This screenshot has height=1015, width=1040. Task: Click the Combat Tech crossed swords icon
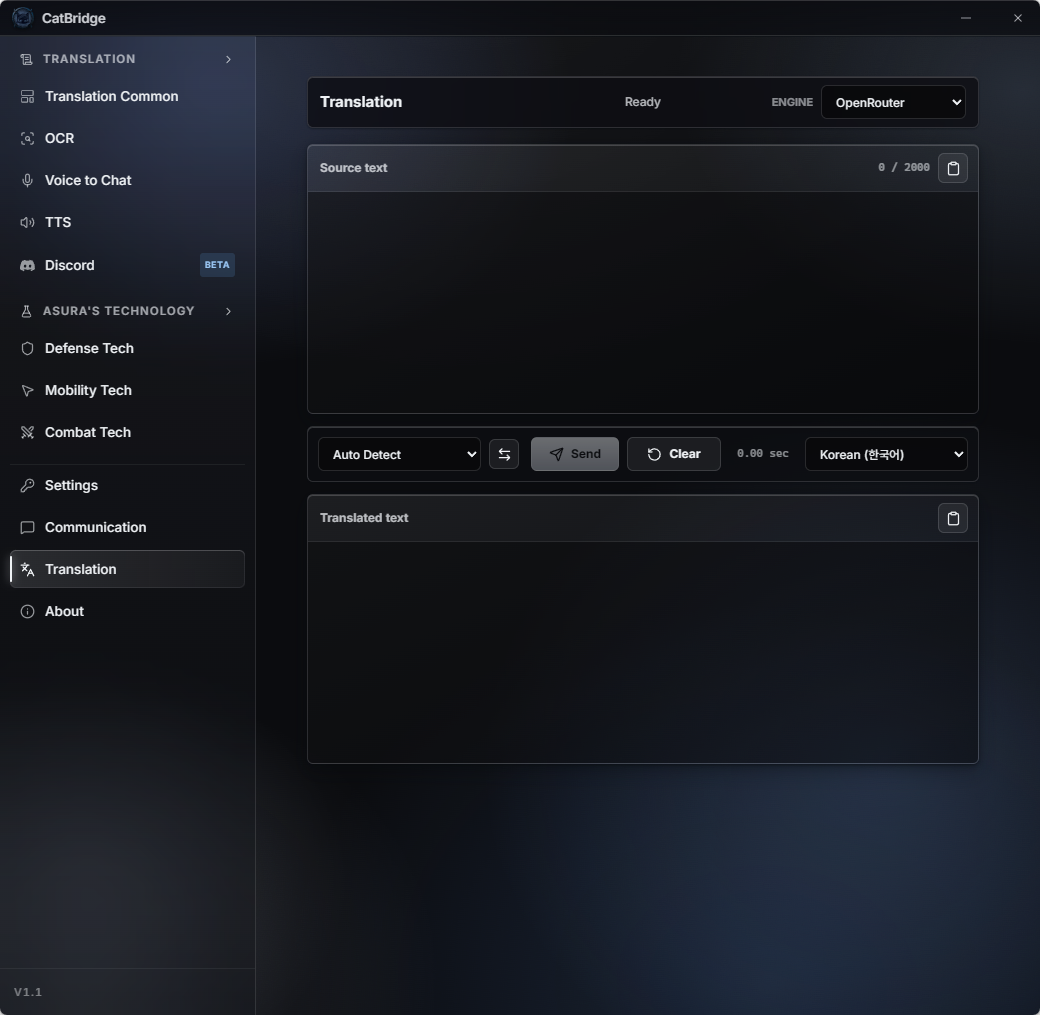[27, 433]
